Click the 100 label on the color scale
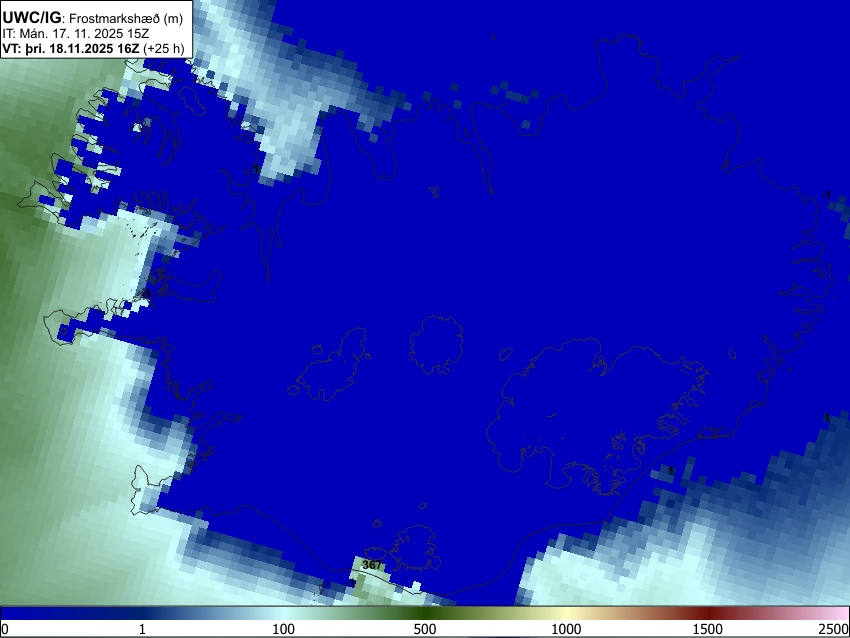This screenshot has height=638, width=850. [x=284, y=629]
